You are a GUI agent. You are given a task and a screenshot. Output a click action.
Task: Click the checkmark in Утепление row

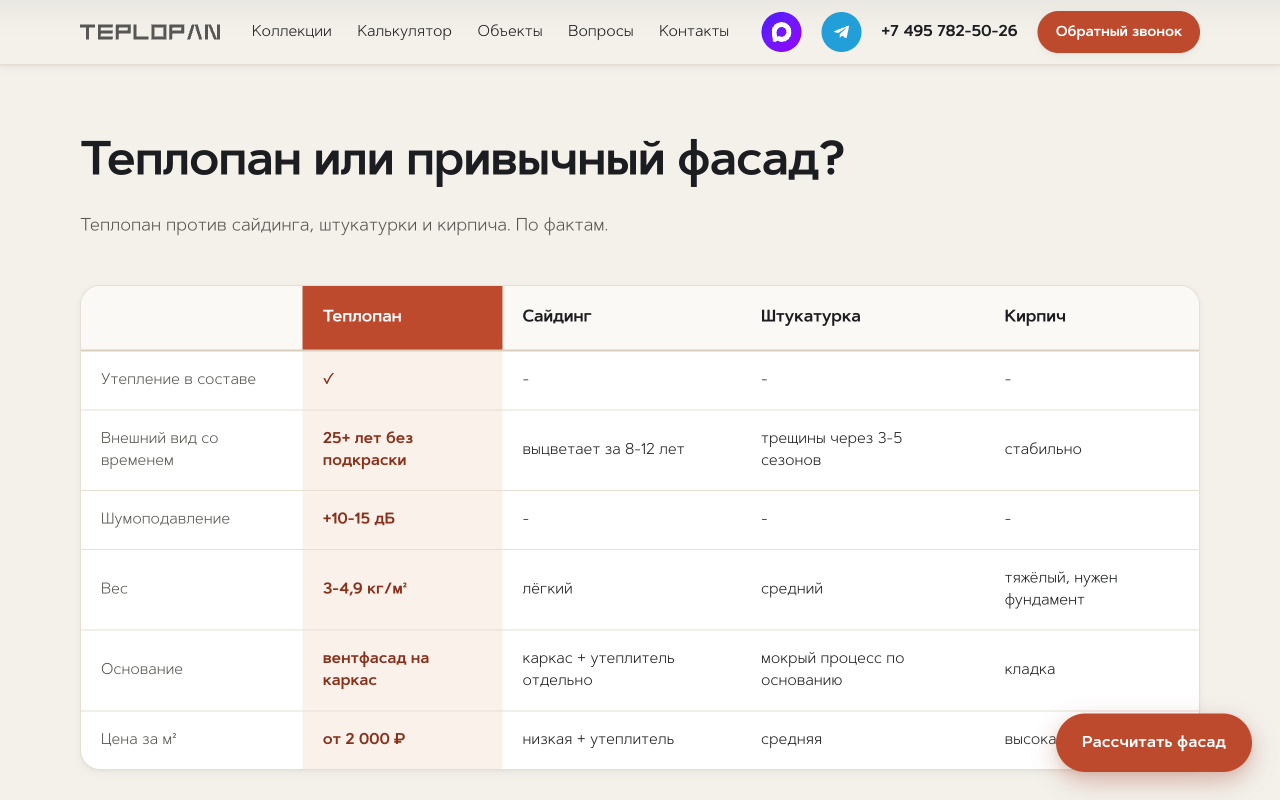tap(329, 379)
